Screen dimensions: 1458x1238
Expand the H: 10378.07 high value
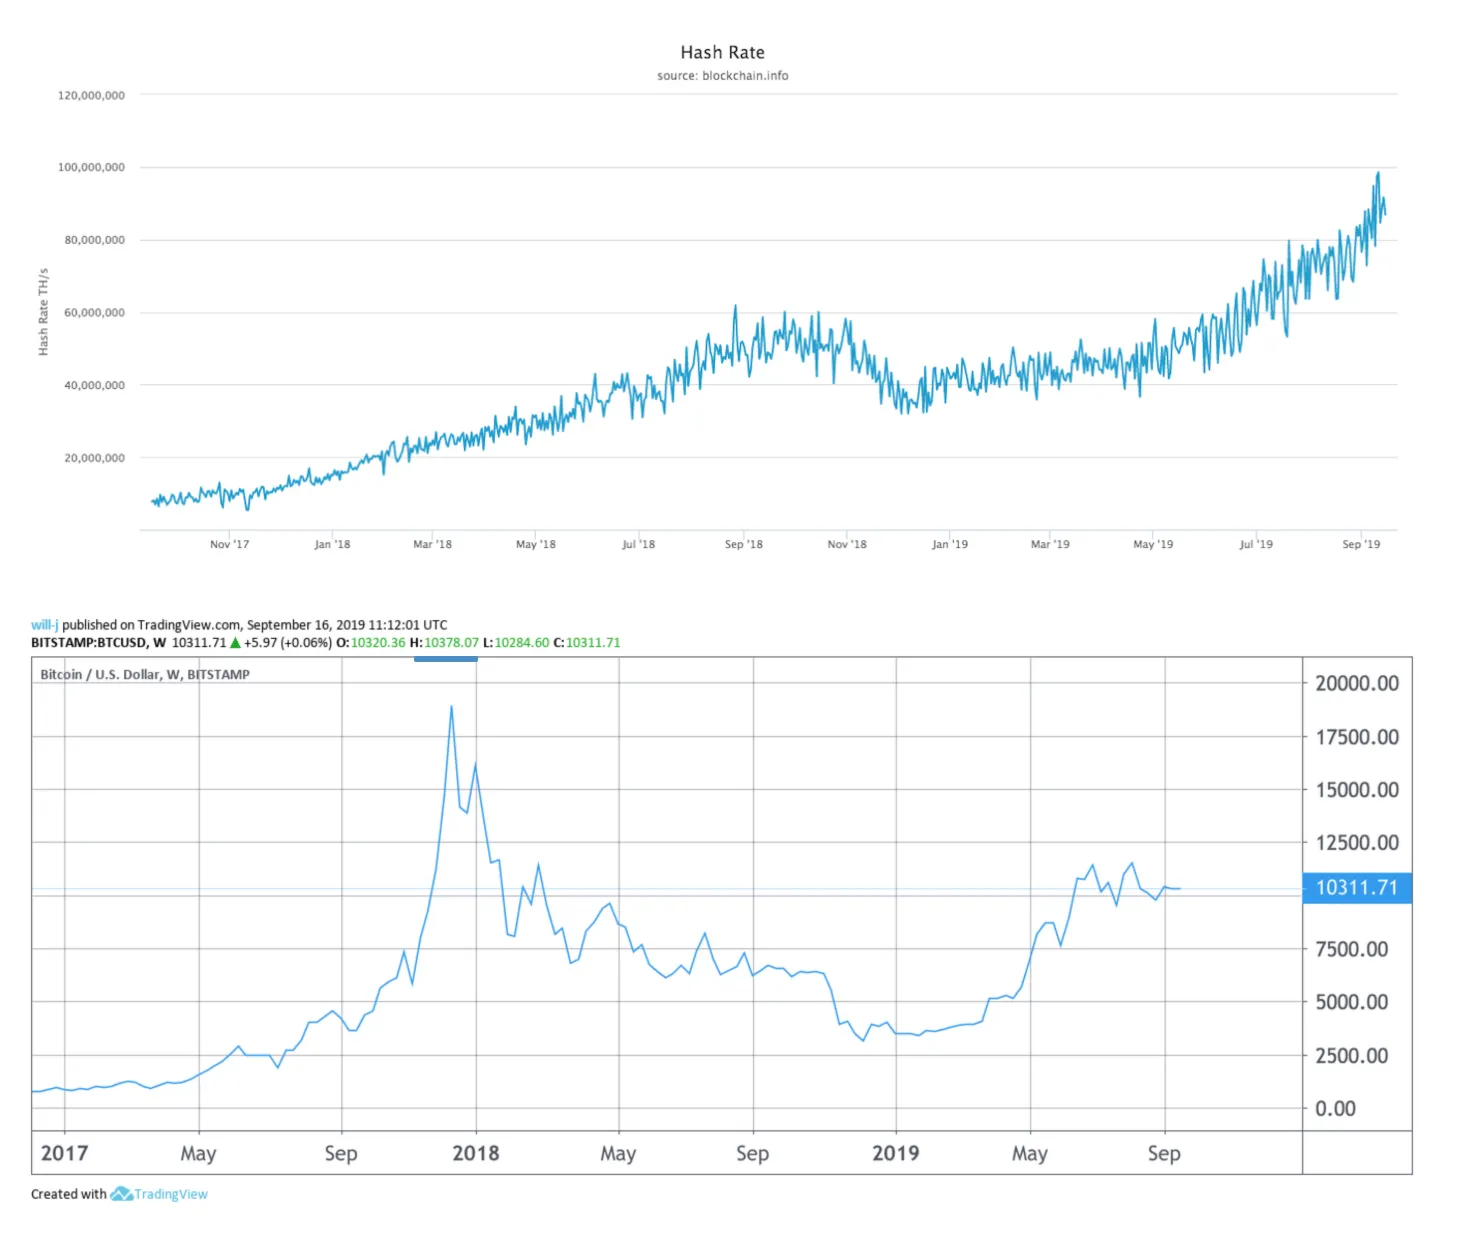point(444,643)
